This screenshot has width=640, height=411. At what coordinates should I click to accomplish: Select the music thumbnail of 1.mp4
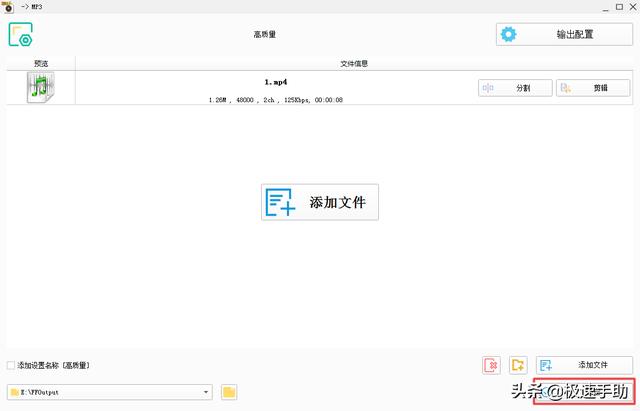point(40,87)
